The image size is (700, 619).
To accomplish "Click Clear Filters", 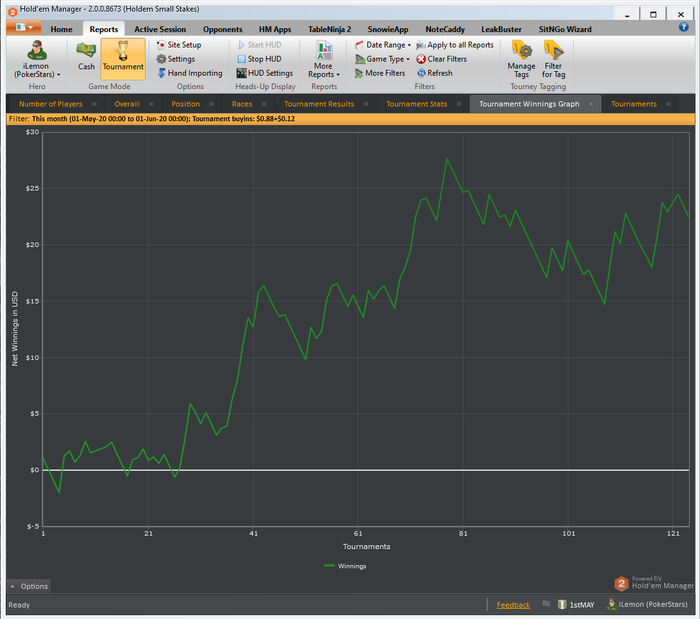I will [x=441, y=59].
